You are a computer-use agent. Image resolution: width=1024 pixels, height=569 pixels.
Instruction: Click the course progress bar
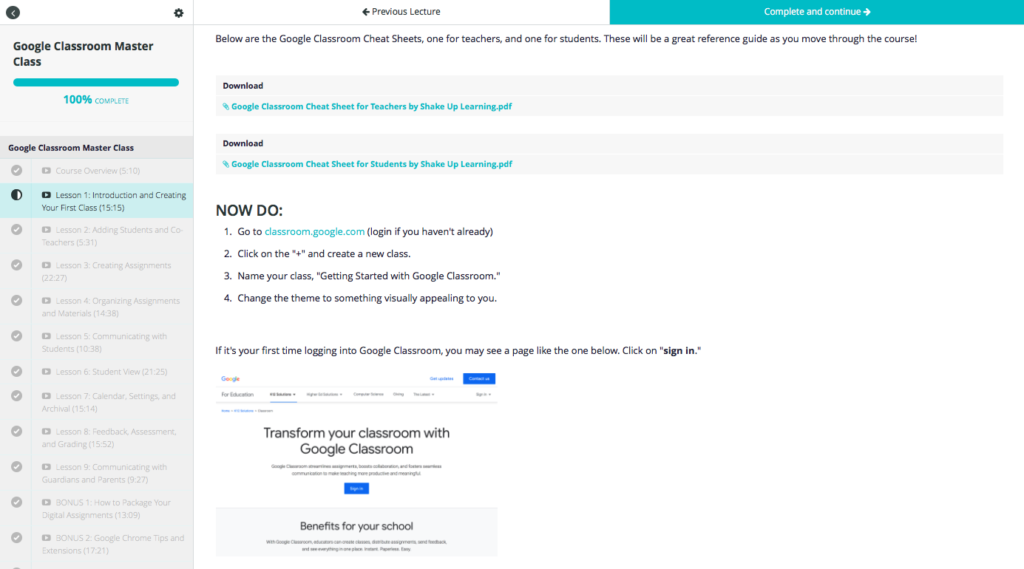coord(96,82)
